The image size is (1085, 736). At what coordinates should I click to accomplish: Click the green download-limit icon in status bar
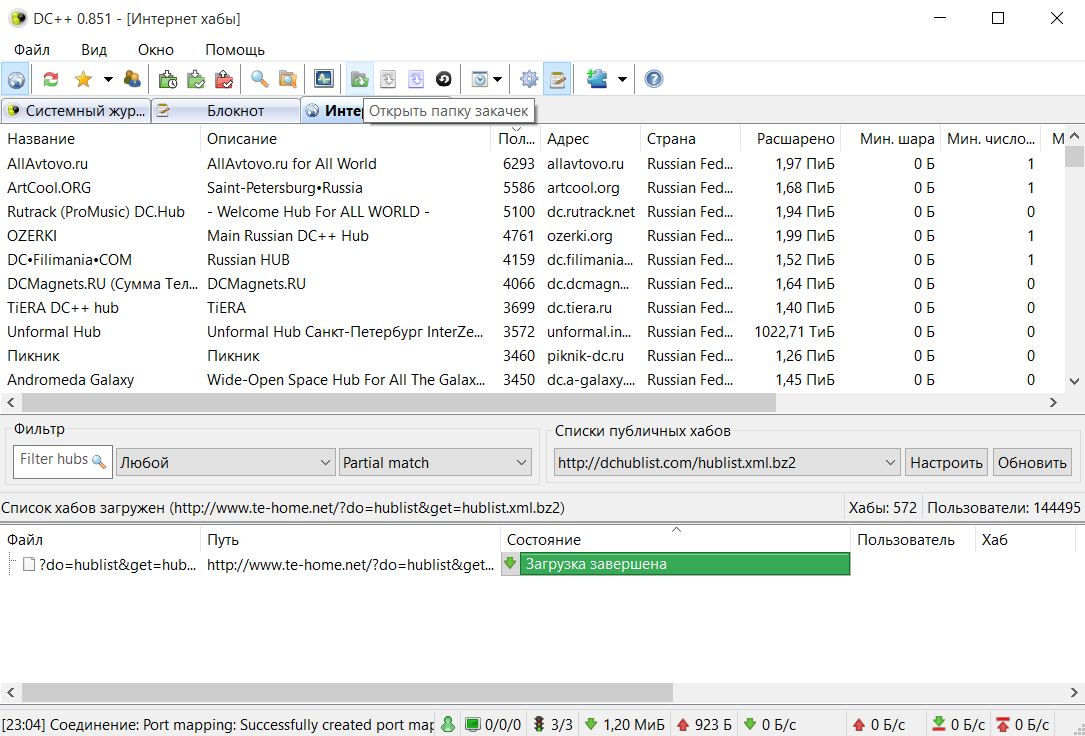[938, 724]
